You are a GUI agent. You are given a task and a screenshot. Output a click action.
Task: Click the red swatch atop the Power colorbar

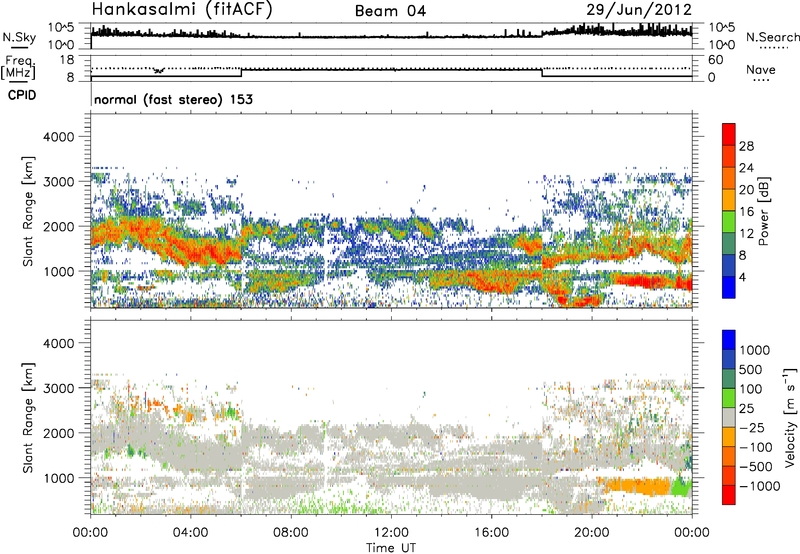coord(729,134)
